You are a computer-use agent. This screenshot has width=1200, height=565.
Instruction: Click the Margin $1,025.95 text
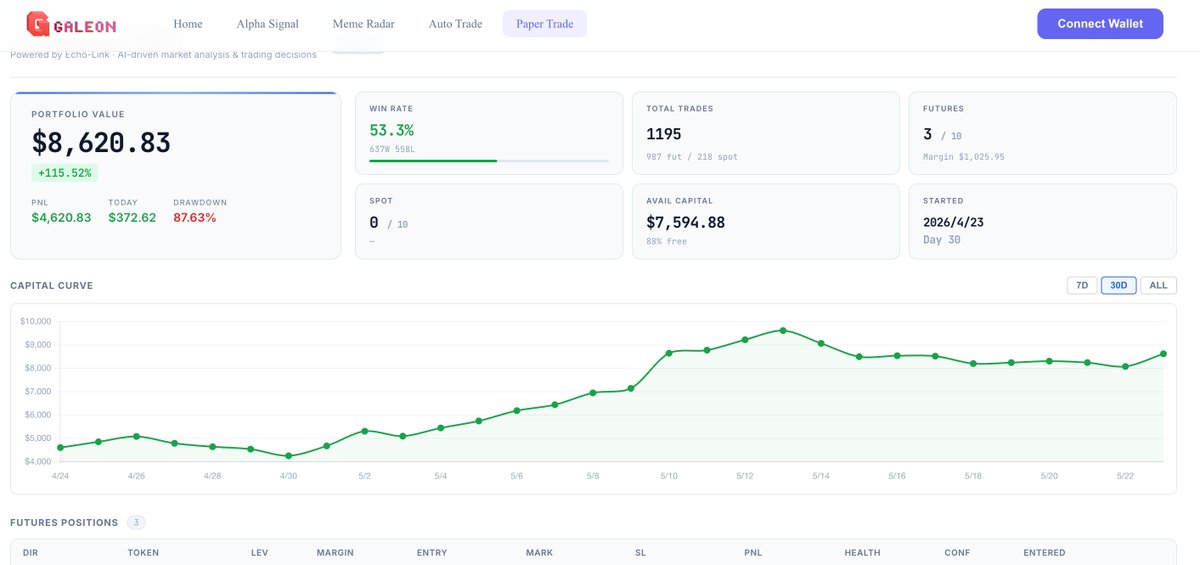pyautogui.click(x=964, y=157)
